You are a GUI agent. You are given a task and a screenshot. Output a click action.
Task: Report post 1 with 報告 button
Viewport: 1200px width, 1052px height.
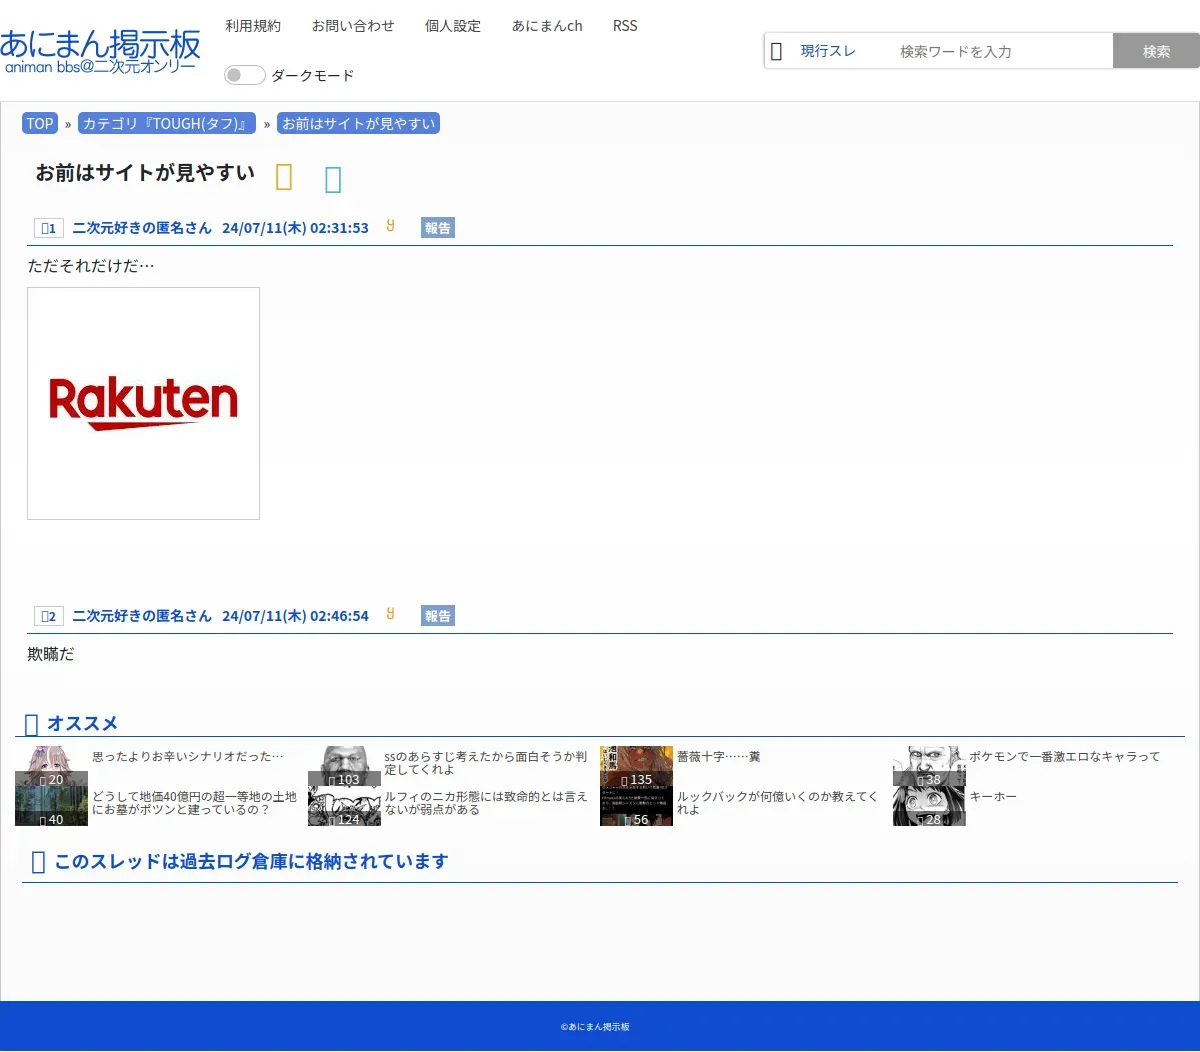pyautogui.click(x=438, y=228)
